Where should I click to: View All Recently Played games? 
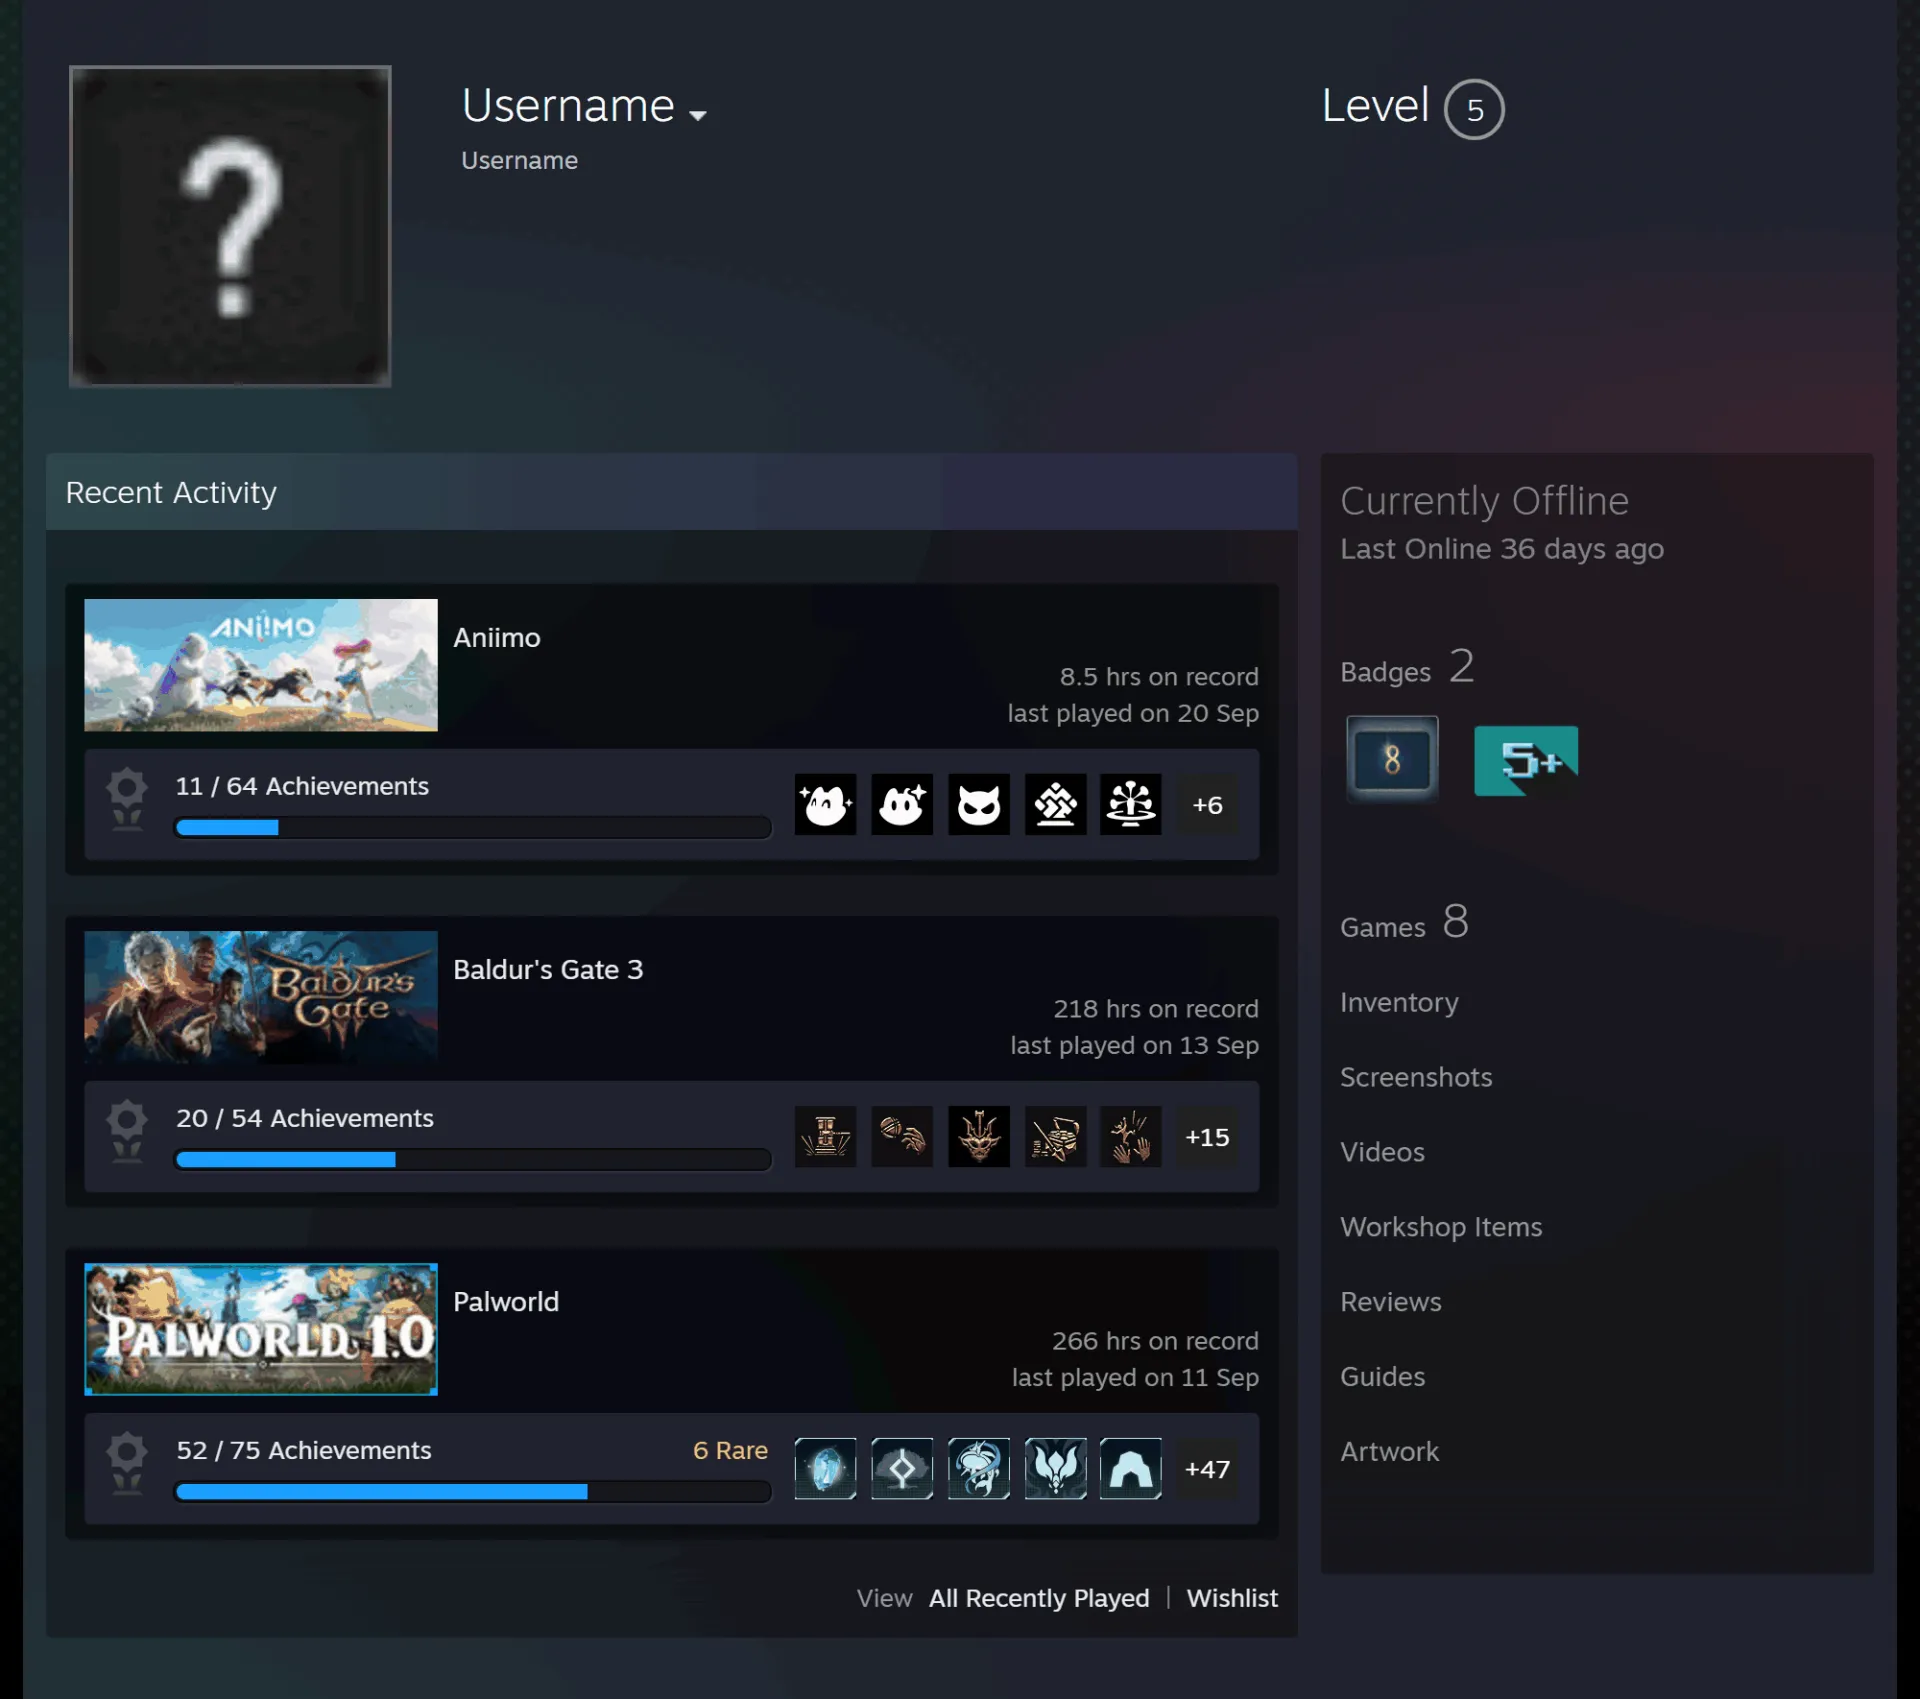[x=1039, y=1598]
